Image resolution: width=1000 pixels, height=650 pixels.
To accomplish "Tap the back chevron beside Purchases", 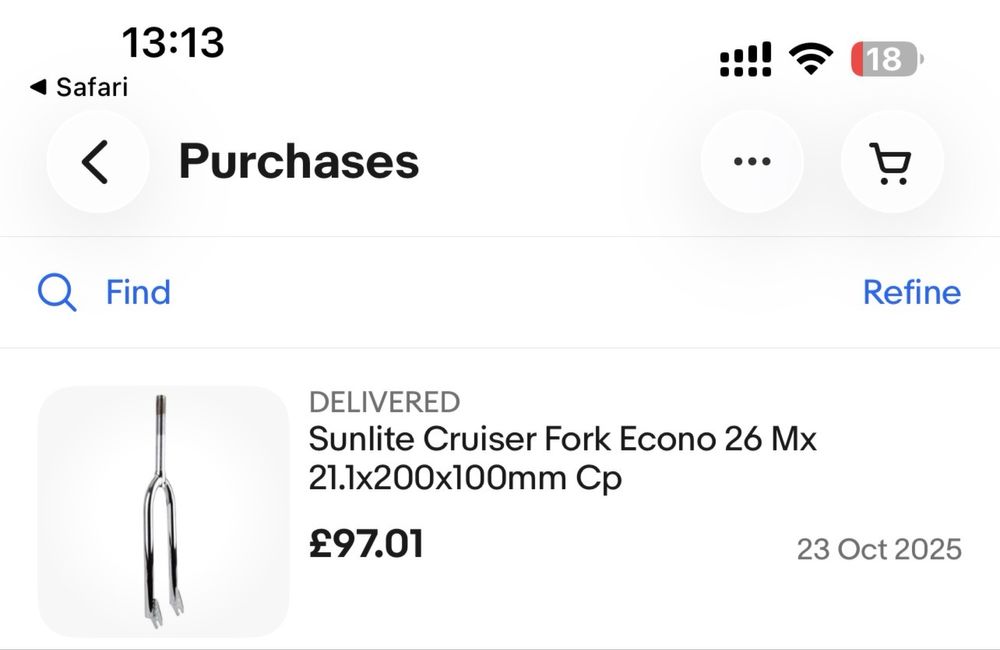I will [x=96, y=162].
